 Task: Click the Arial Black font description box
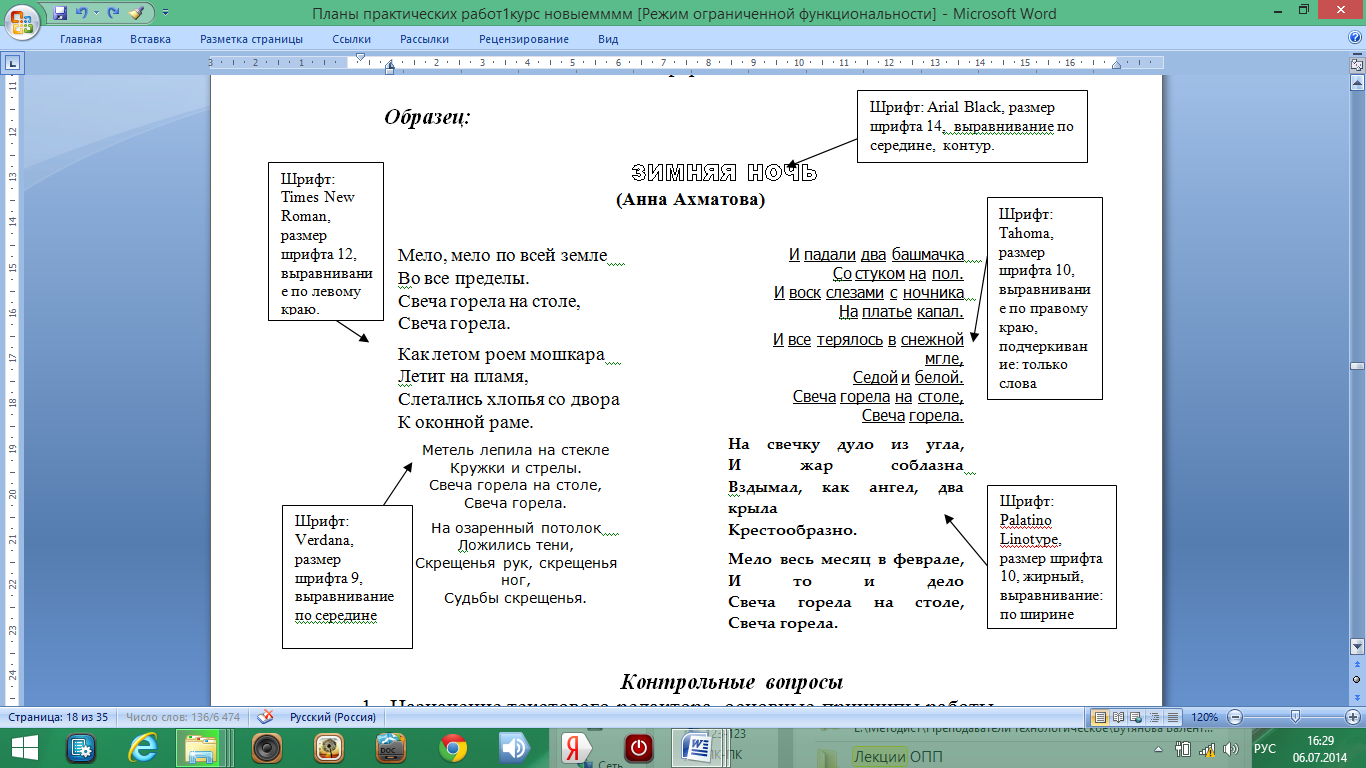[973, 126]
